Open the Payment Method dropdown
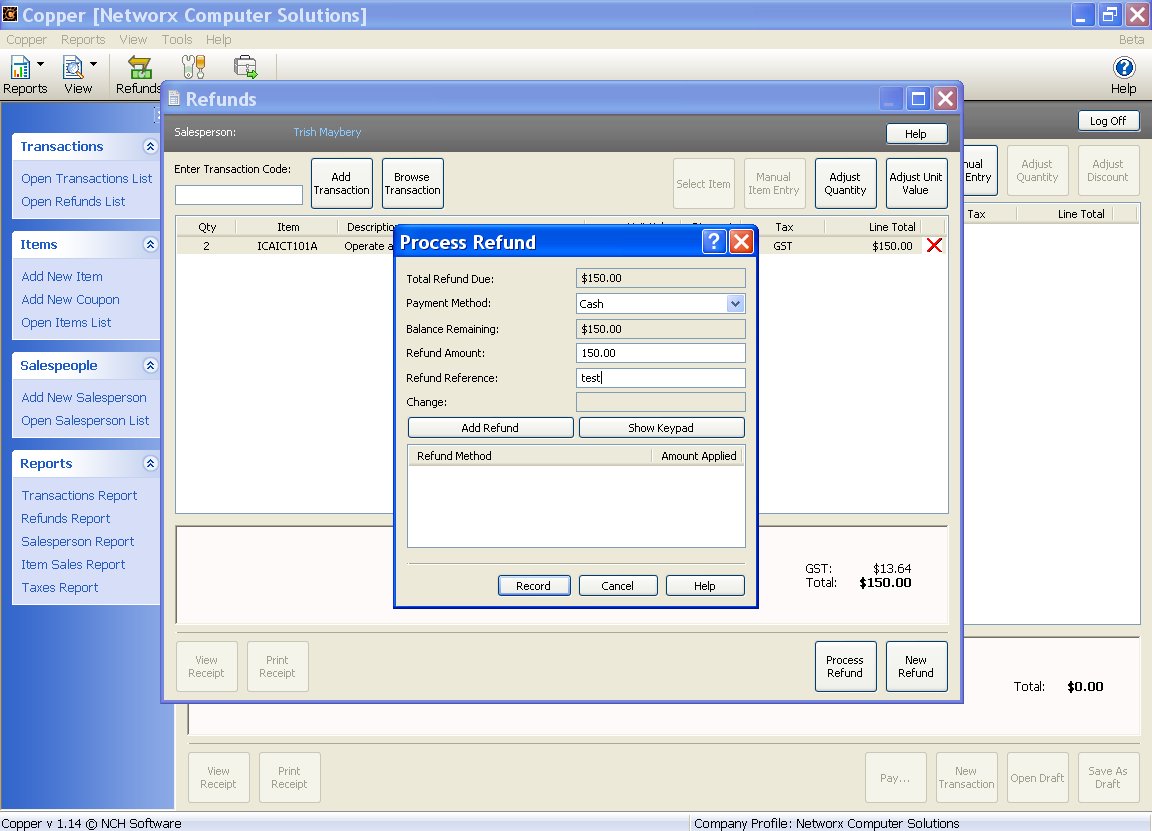Viewport: 1152px width, 831px height. tap(735, 303)
